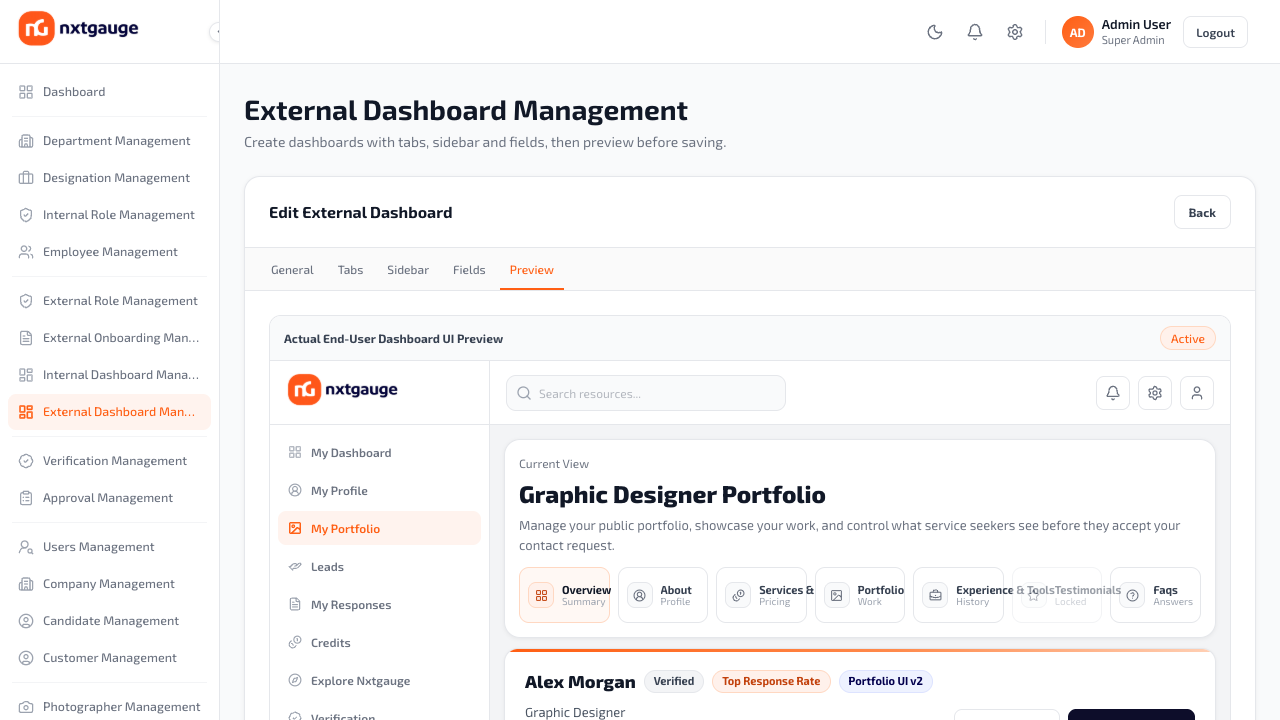Open Department Management icon in sidebar
1280x720 pixels.
click(x=26, y=141)
